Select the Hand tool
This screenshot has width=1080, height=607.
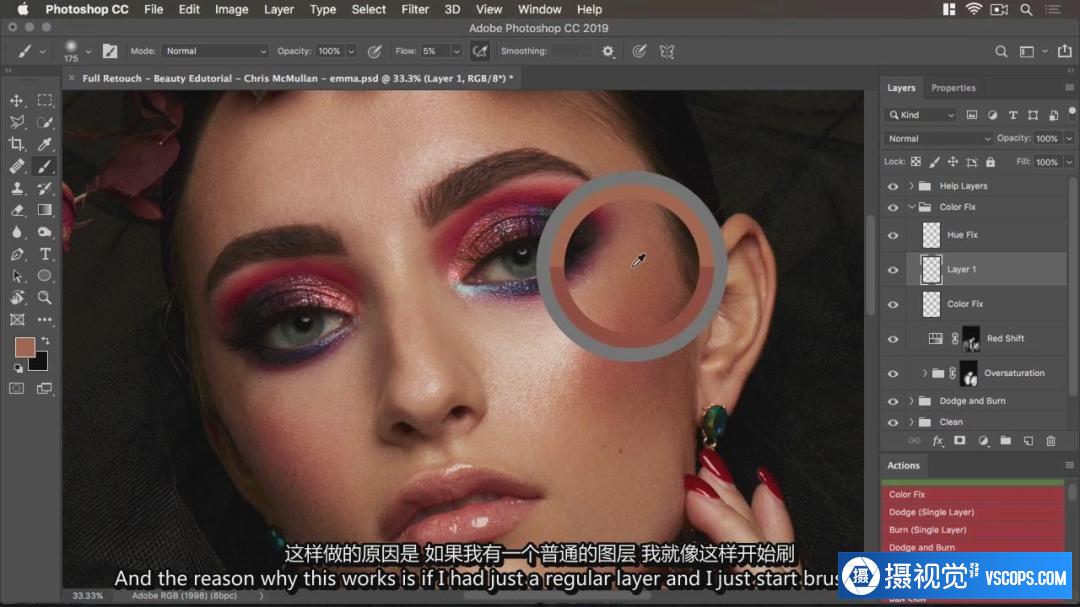(17, 298)
